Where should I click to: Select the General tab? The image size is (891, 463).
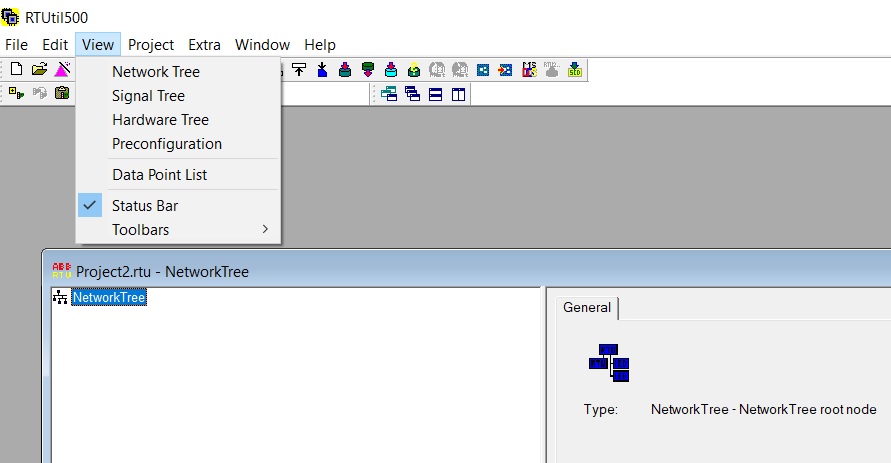pyautogui.click(x=587, y=307)
